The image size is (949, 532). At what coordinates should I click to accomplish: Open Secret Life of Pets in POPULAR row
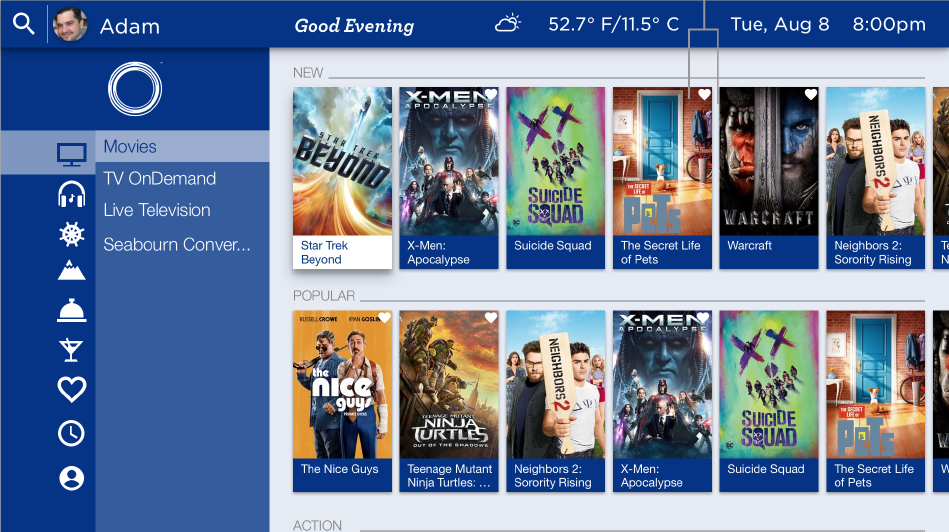(876, 385)
